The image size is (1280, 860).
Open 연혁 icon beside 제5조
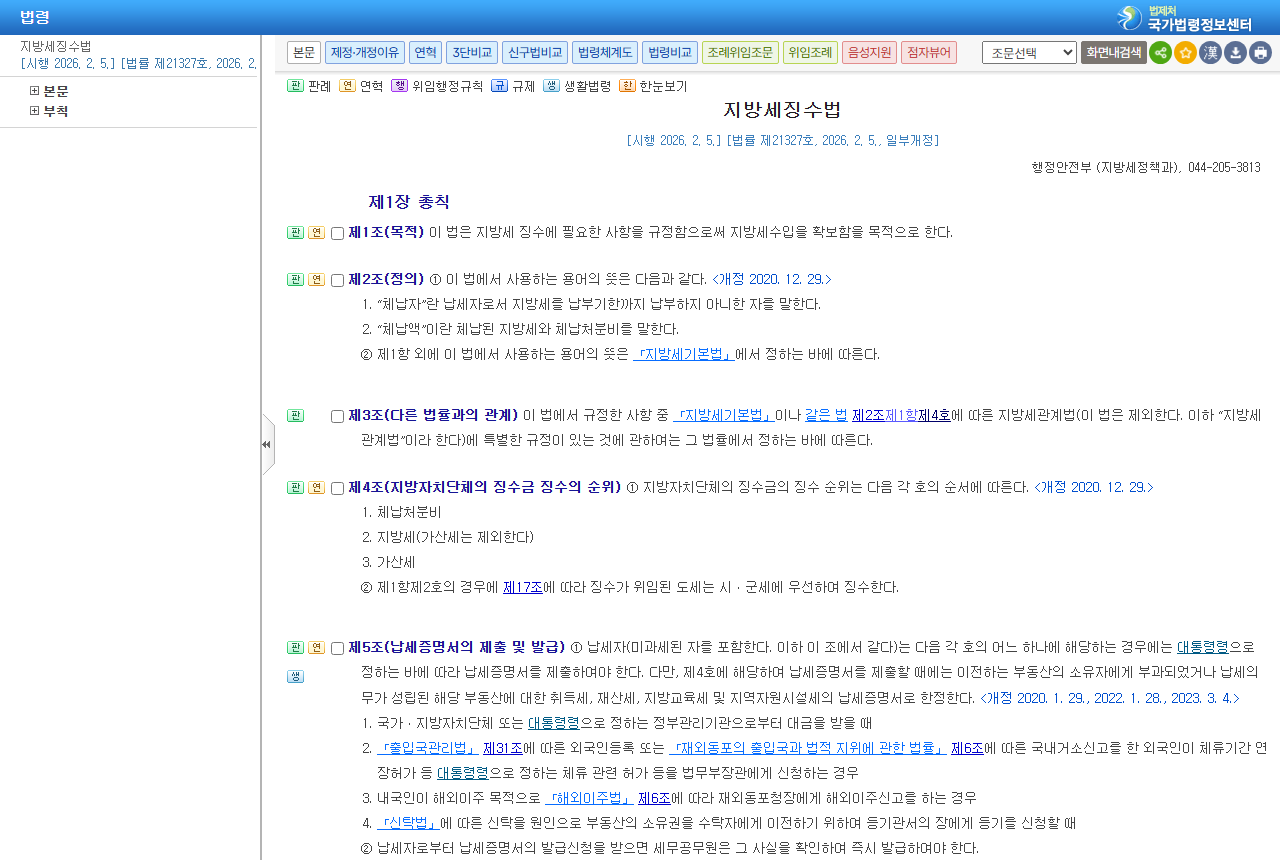[x=316, y=647]
